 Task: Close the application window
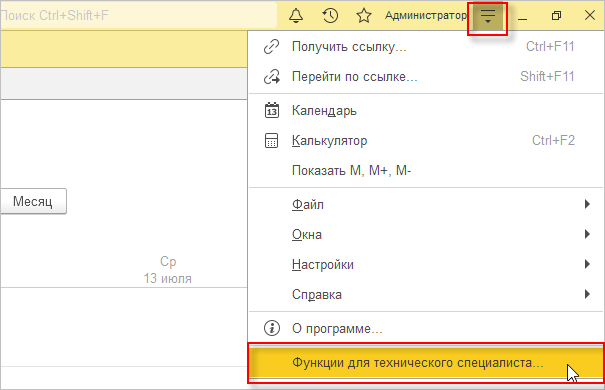coord(590,16)
